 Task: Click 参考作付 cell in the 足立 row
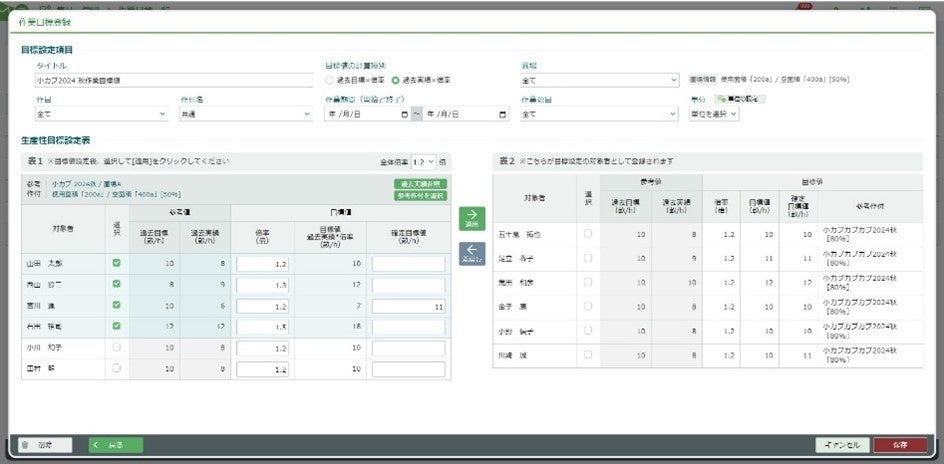(870, 258)
